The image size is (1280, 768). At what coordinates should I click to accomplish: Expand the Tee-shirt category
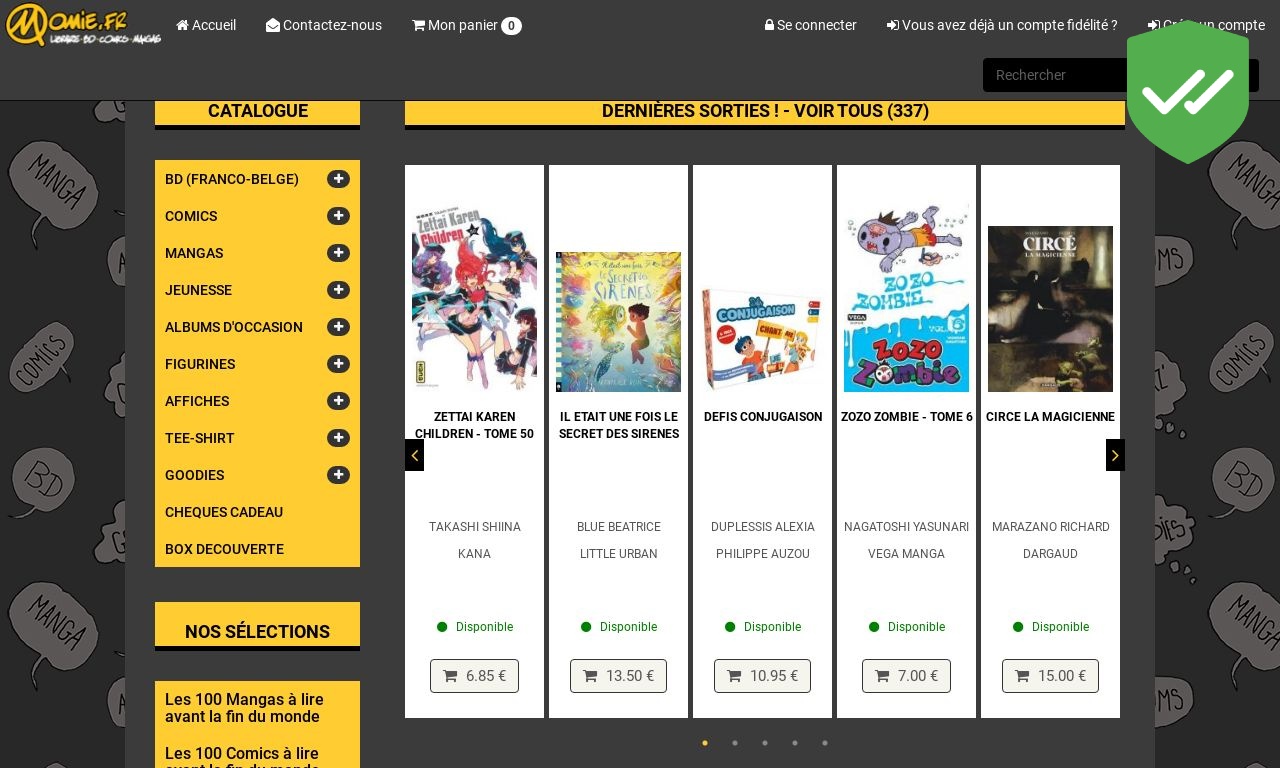coord(338,438)
